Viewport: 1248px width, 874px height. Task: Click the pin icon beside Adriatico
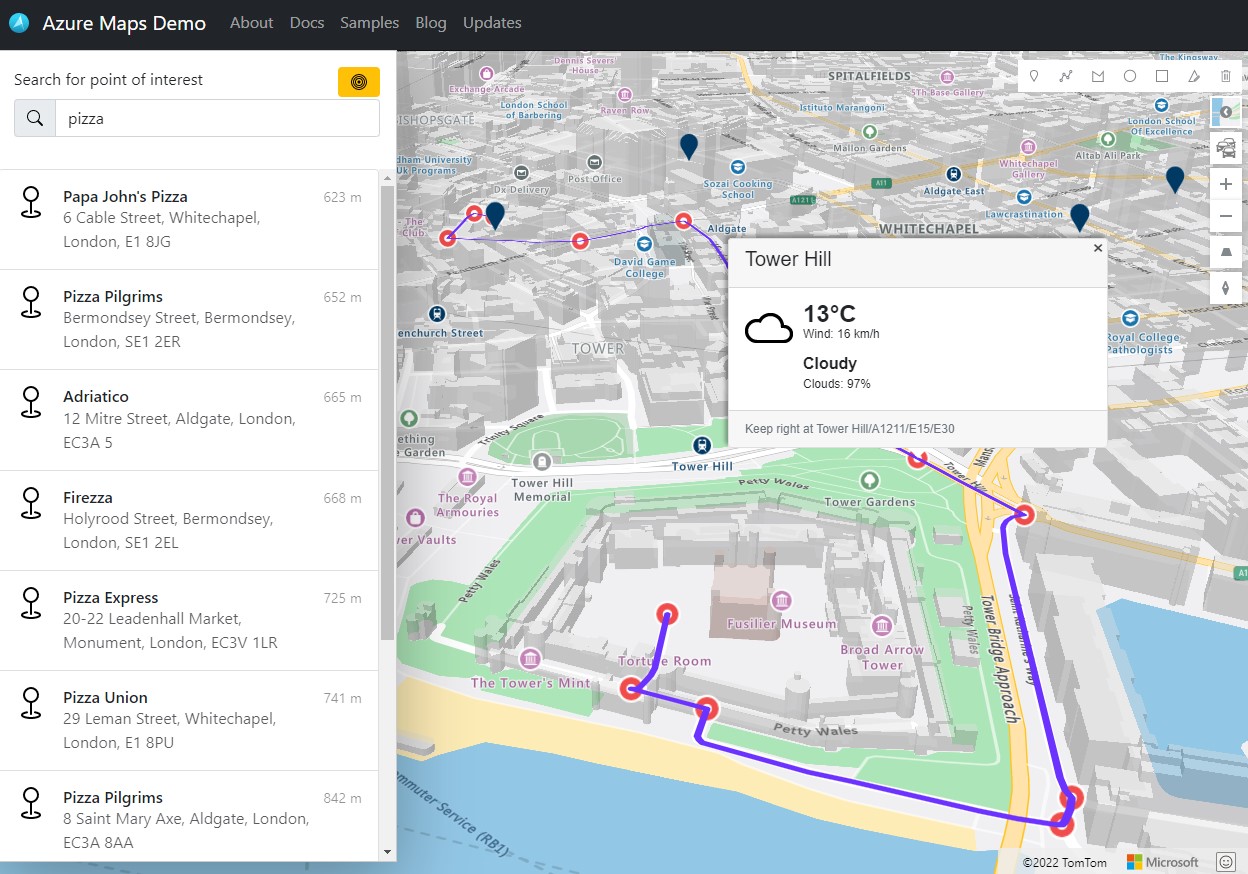[x=32, y=402]
